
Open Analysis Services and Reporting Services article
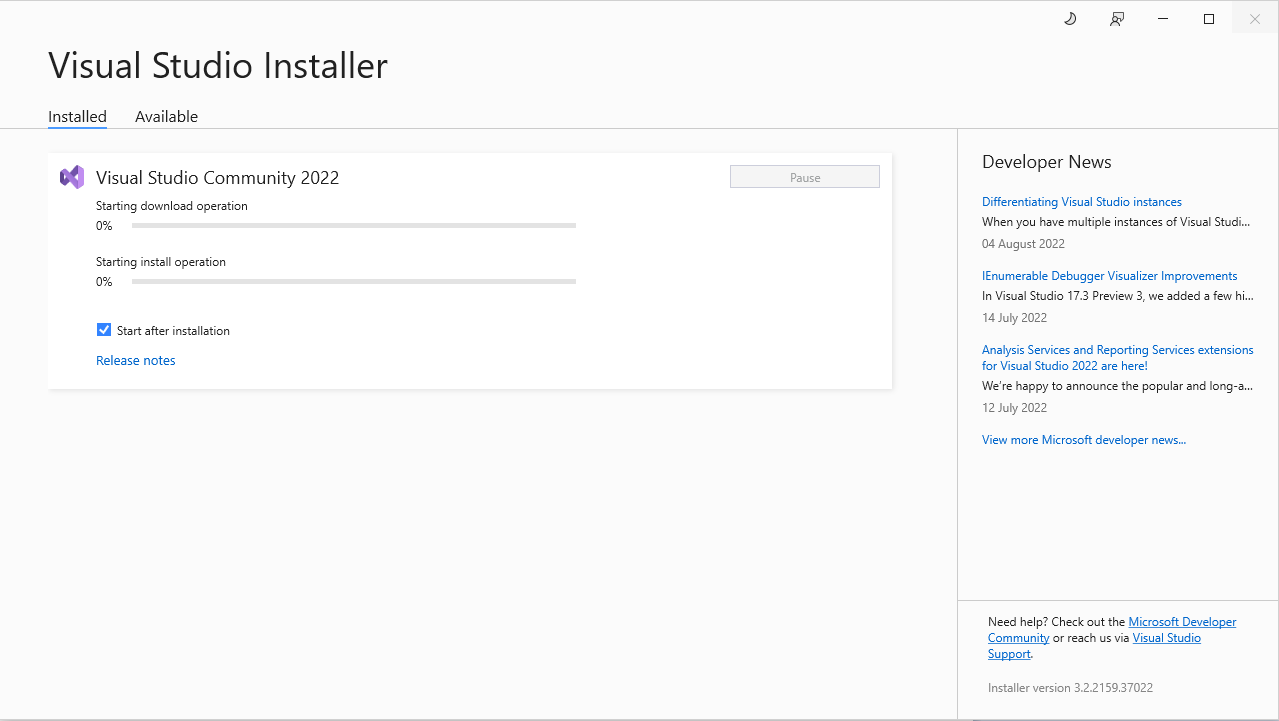pos(1118,358)
